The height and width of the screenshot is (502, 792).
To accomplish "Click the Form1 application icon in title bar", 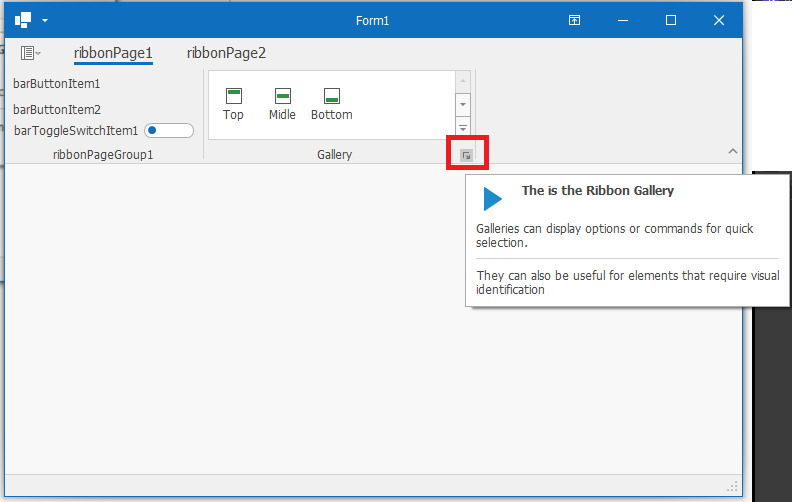I will tap(23, 20).
